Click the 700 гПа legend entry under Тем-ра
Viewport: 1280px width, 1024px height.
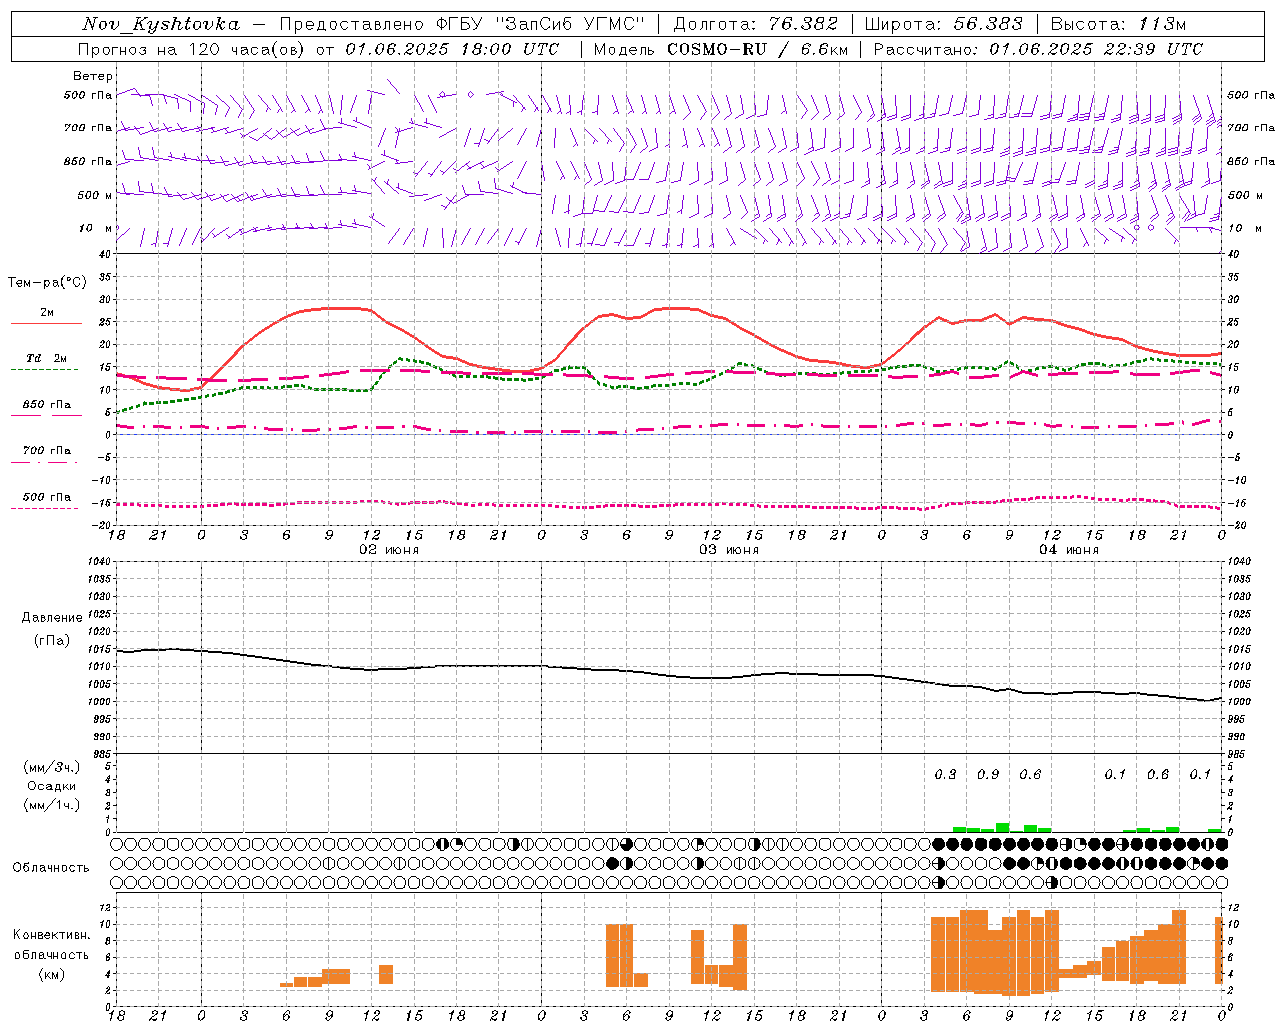pyautogui.click(x=46, y=451)
